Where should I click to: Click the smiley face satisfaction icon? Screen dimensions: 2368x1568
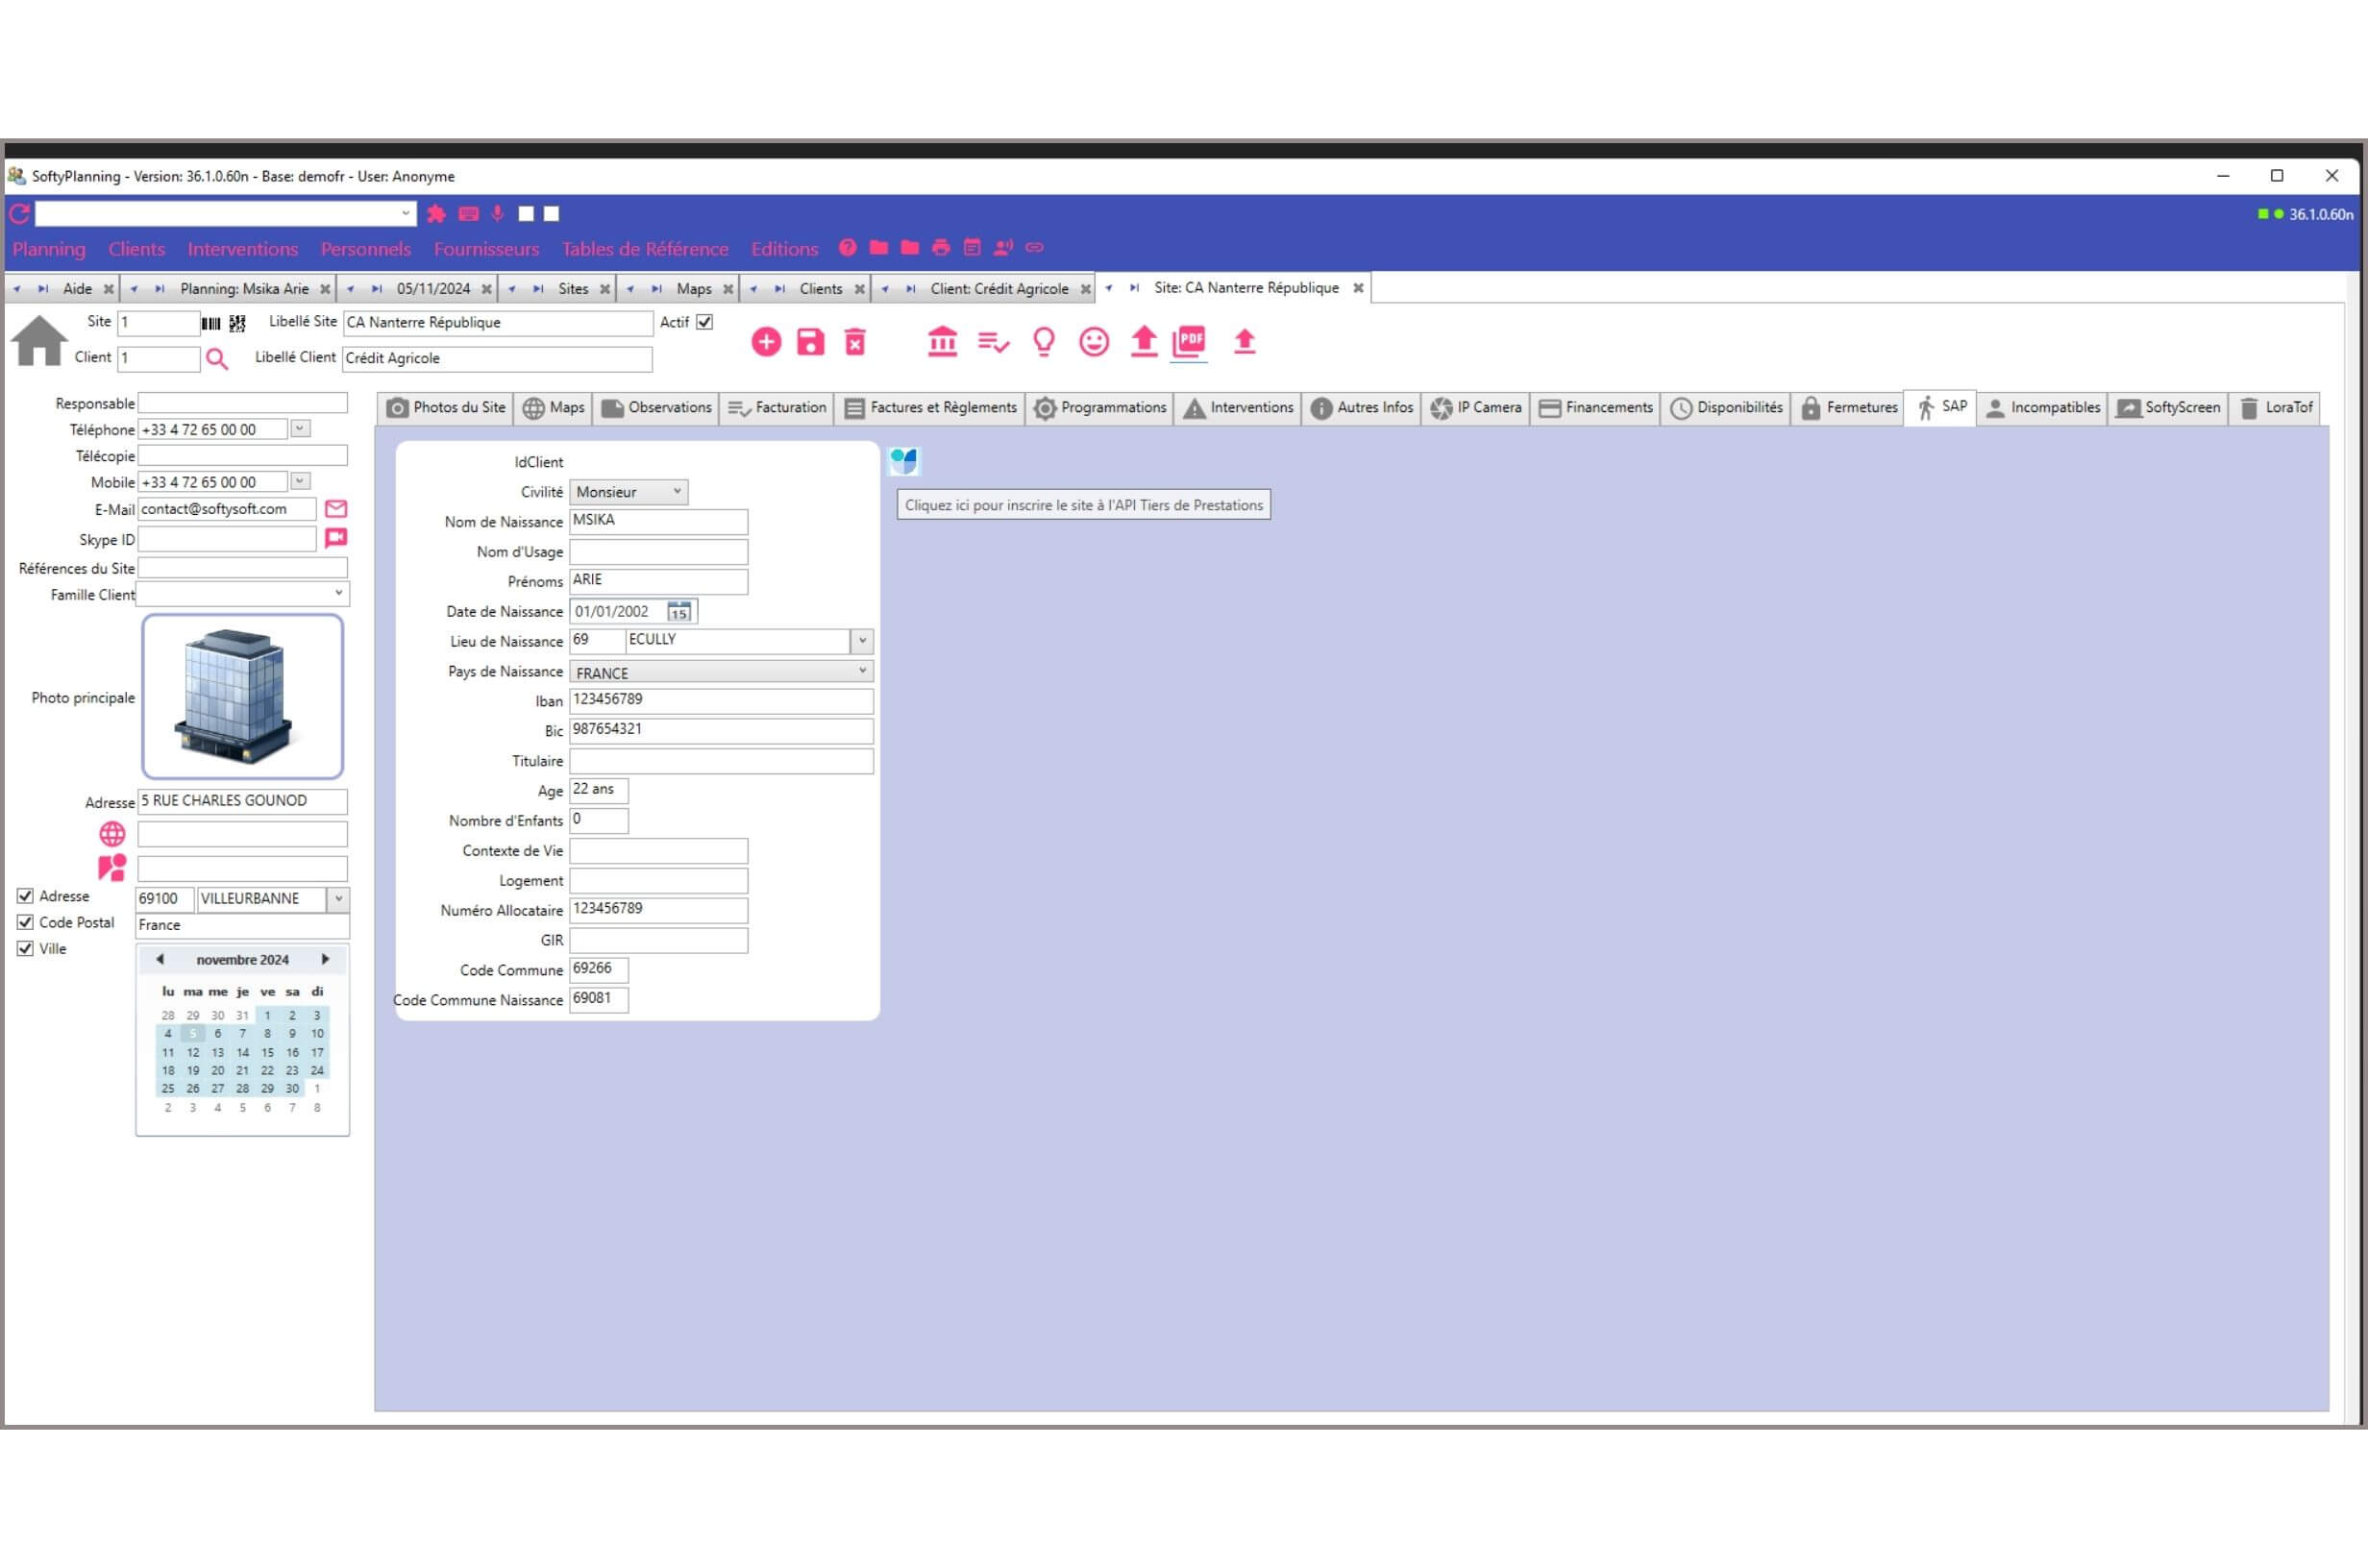[1093, 341]
